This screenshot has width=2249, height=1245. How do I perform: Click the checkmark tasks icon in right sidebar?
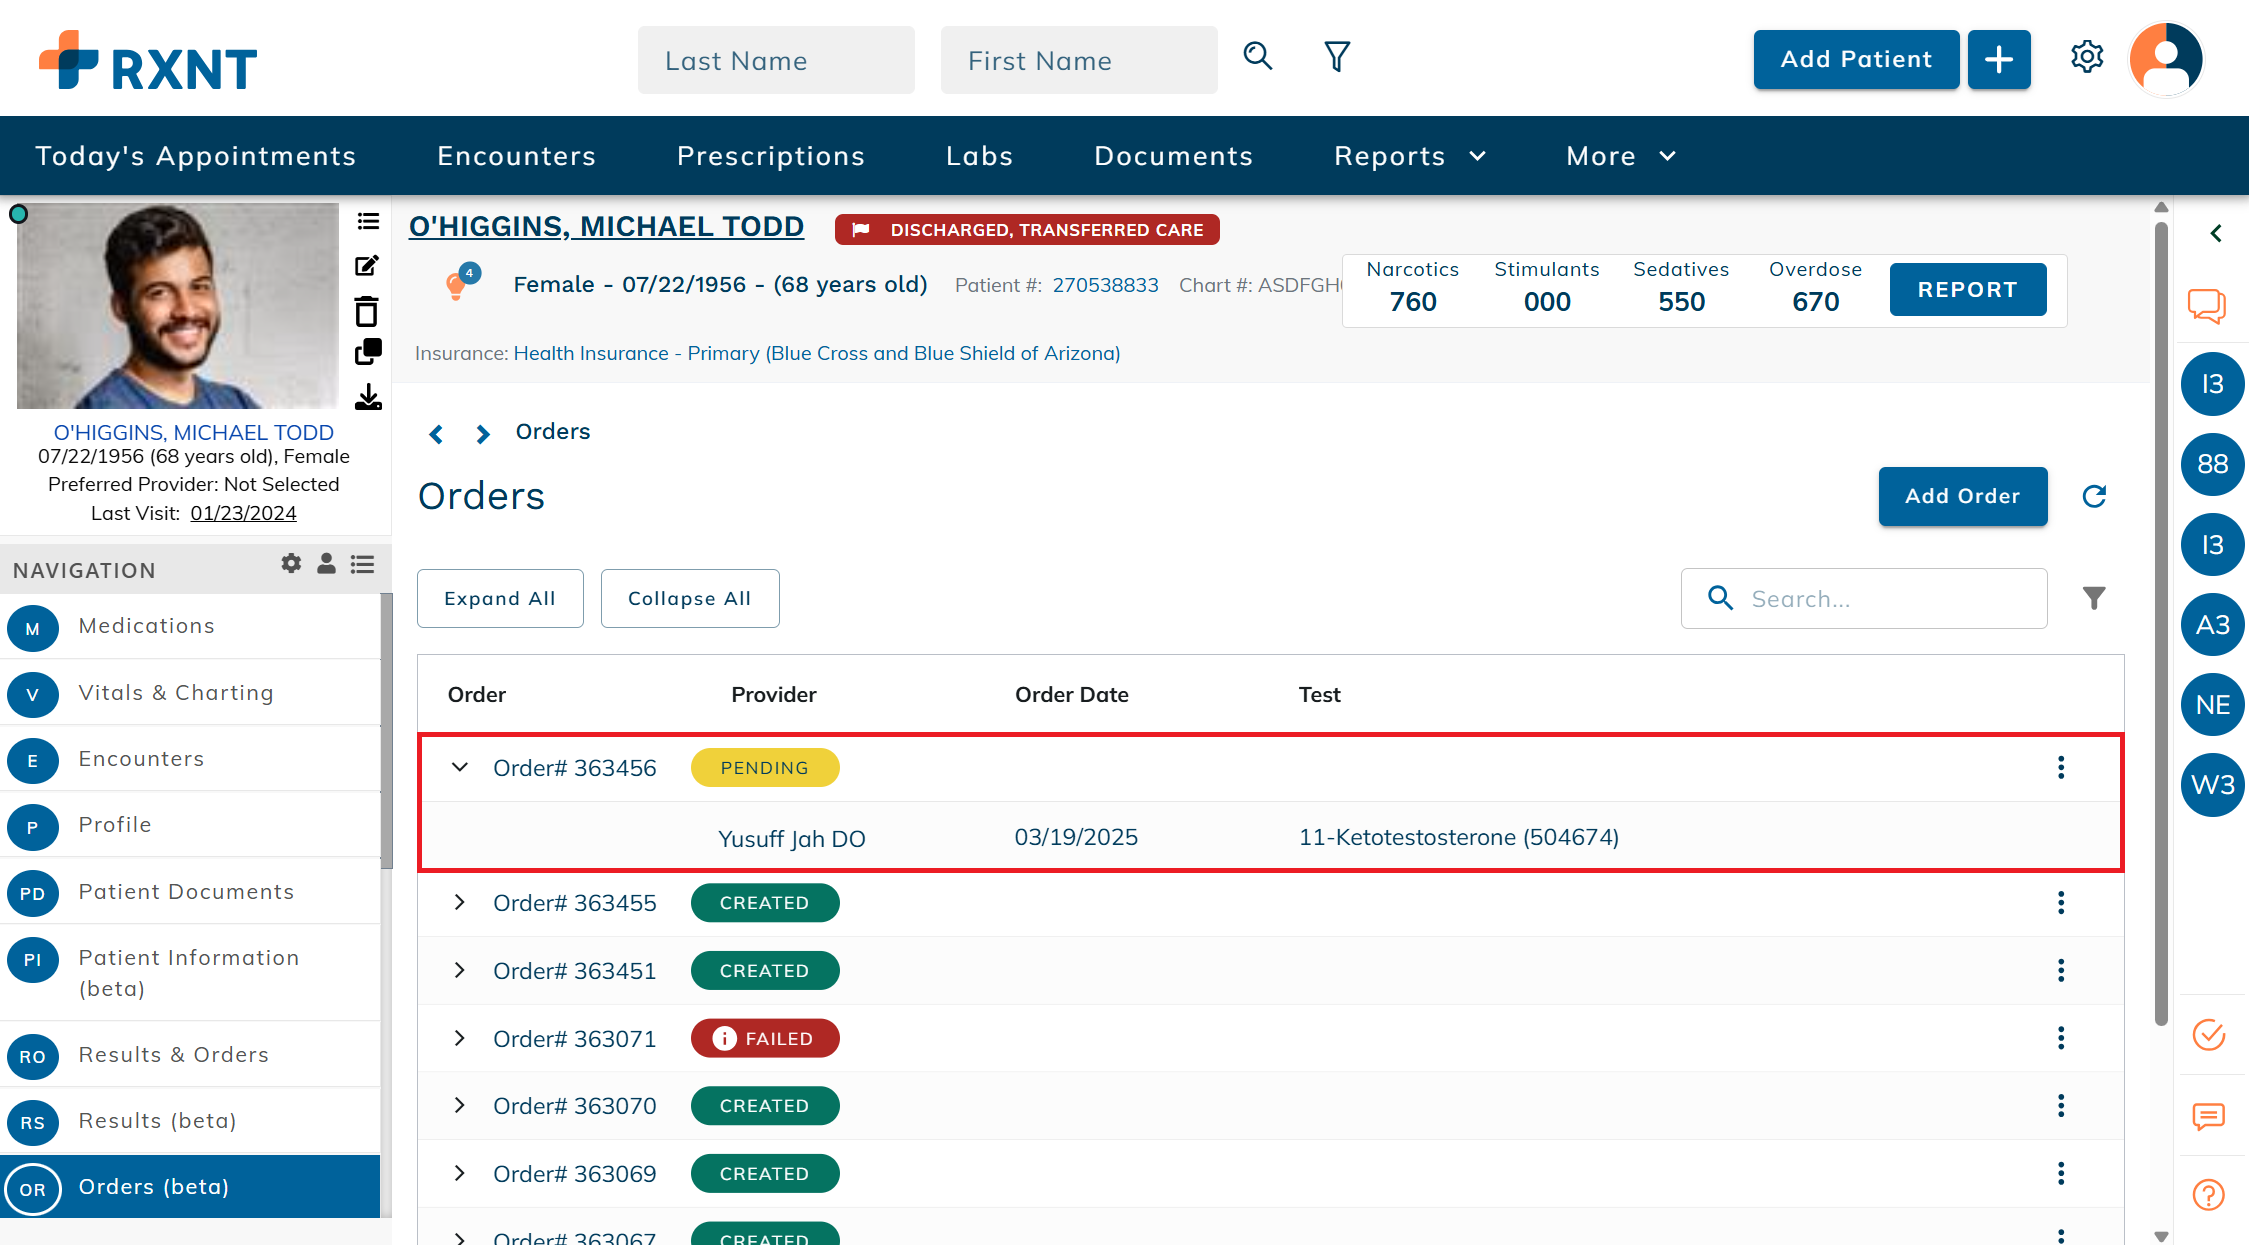pos(2208,1034)
